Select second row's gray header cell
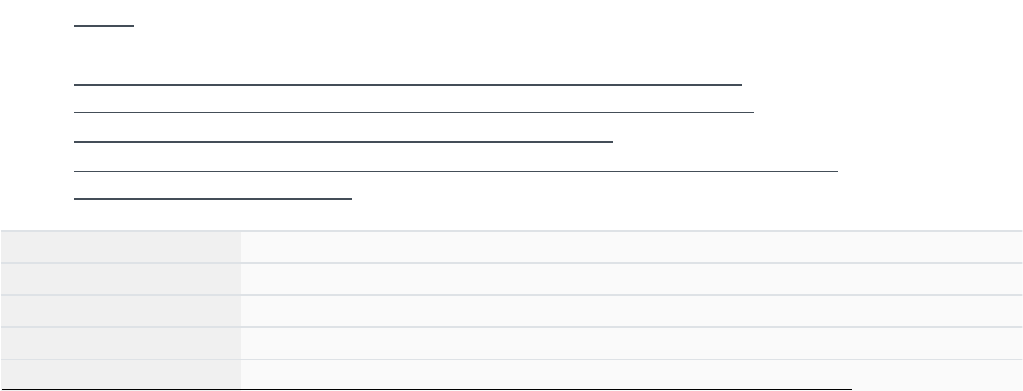Screen dimensions: 1023x391 point(121,279)
